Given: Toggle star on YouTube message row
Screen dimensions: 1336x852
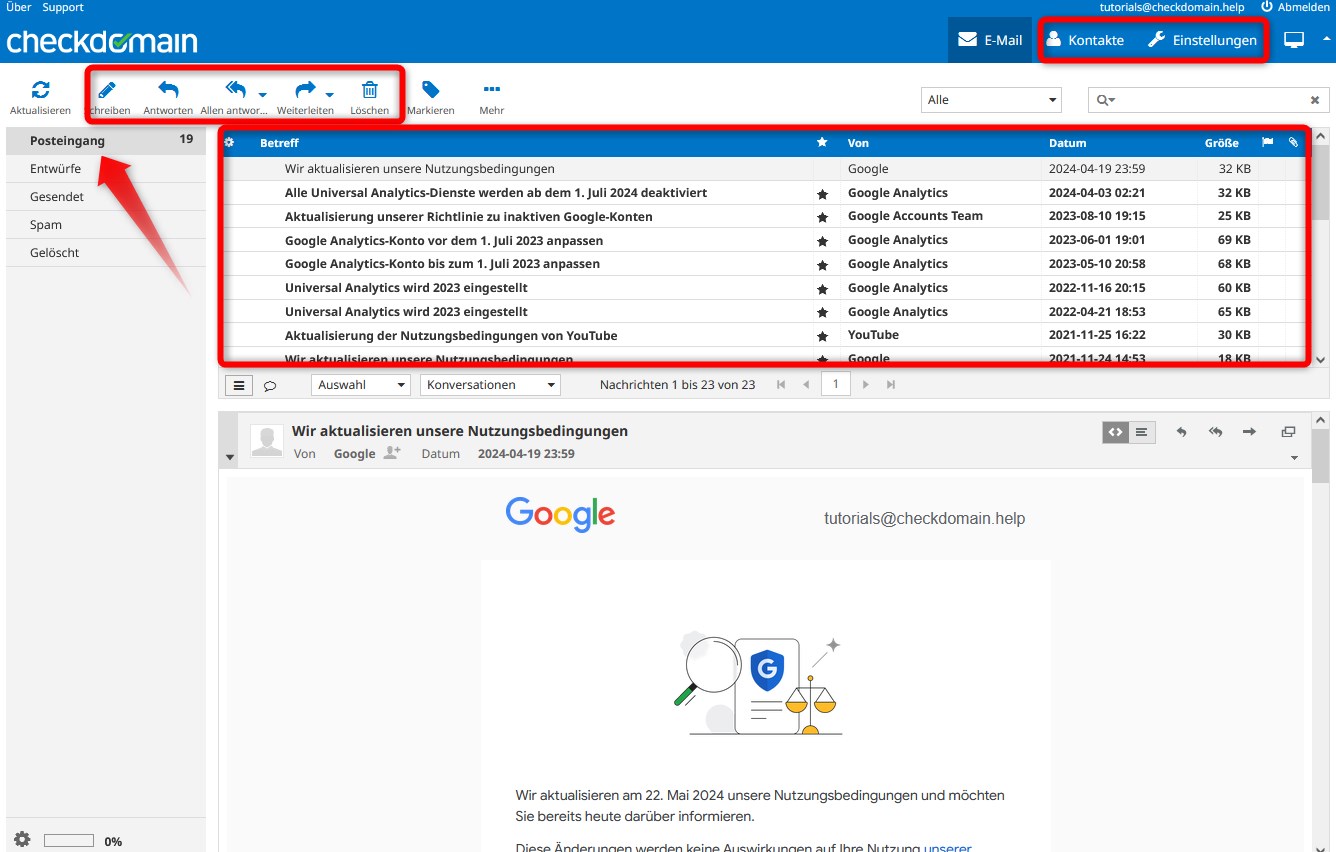Looking at the screenshot, I should (x=822, y=336).
